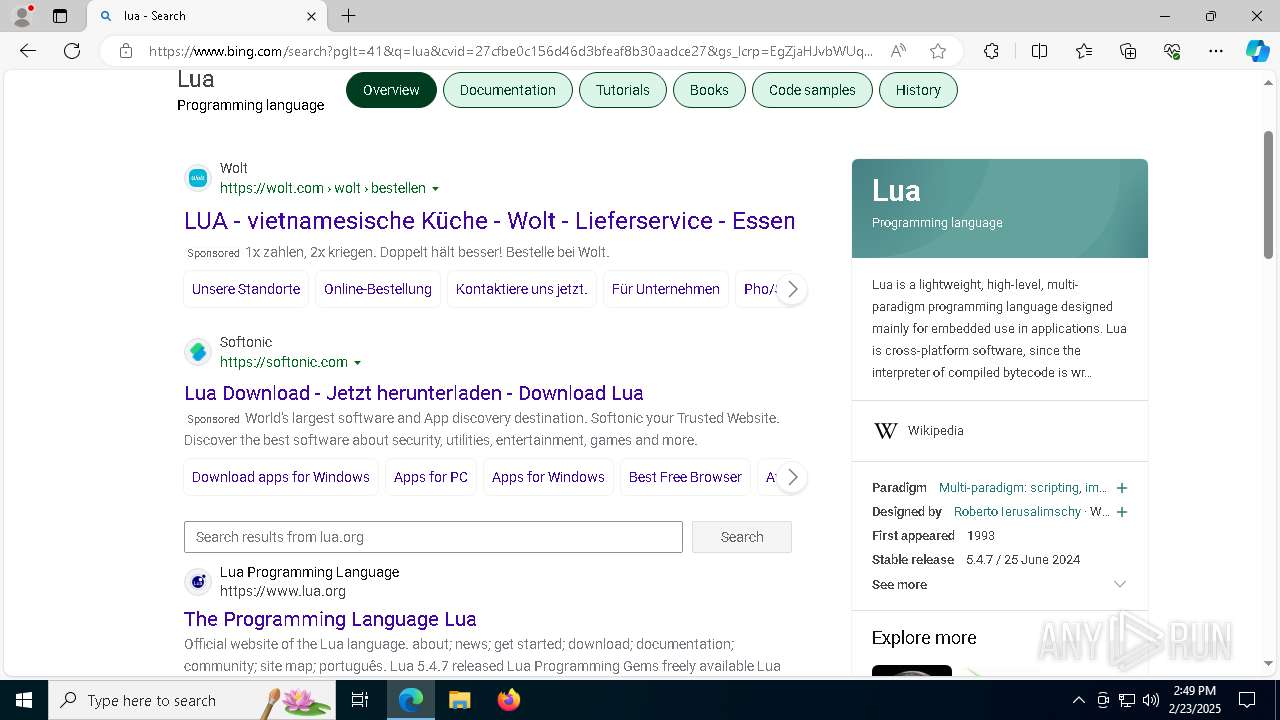Go back to the previous page

tap(28, 51)
